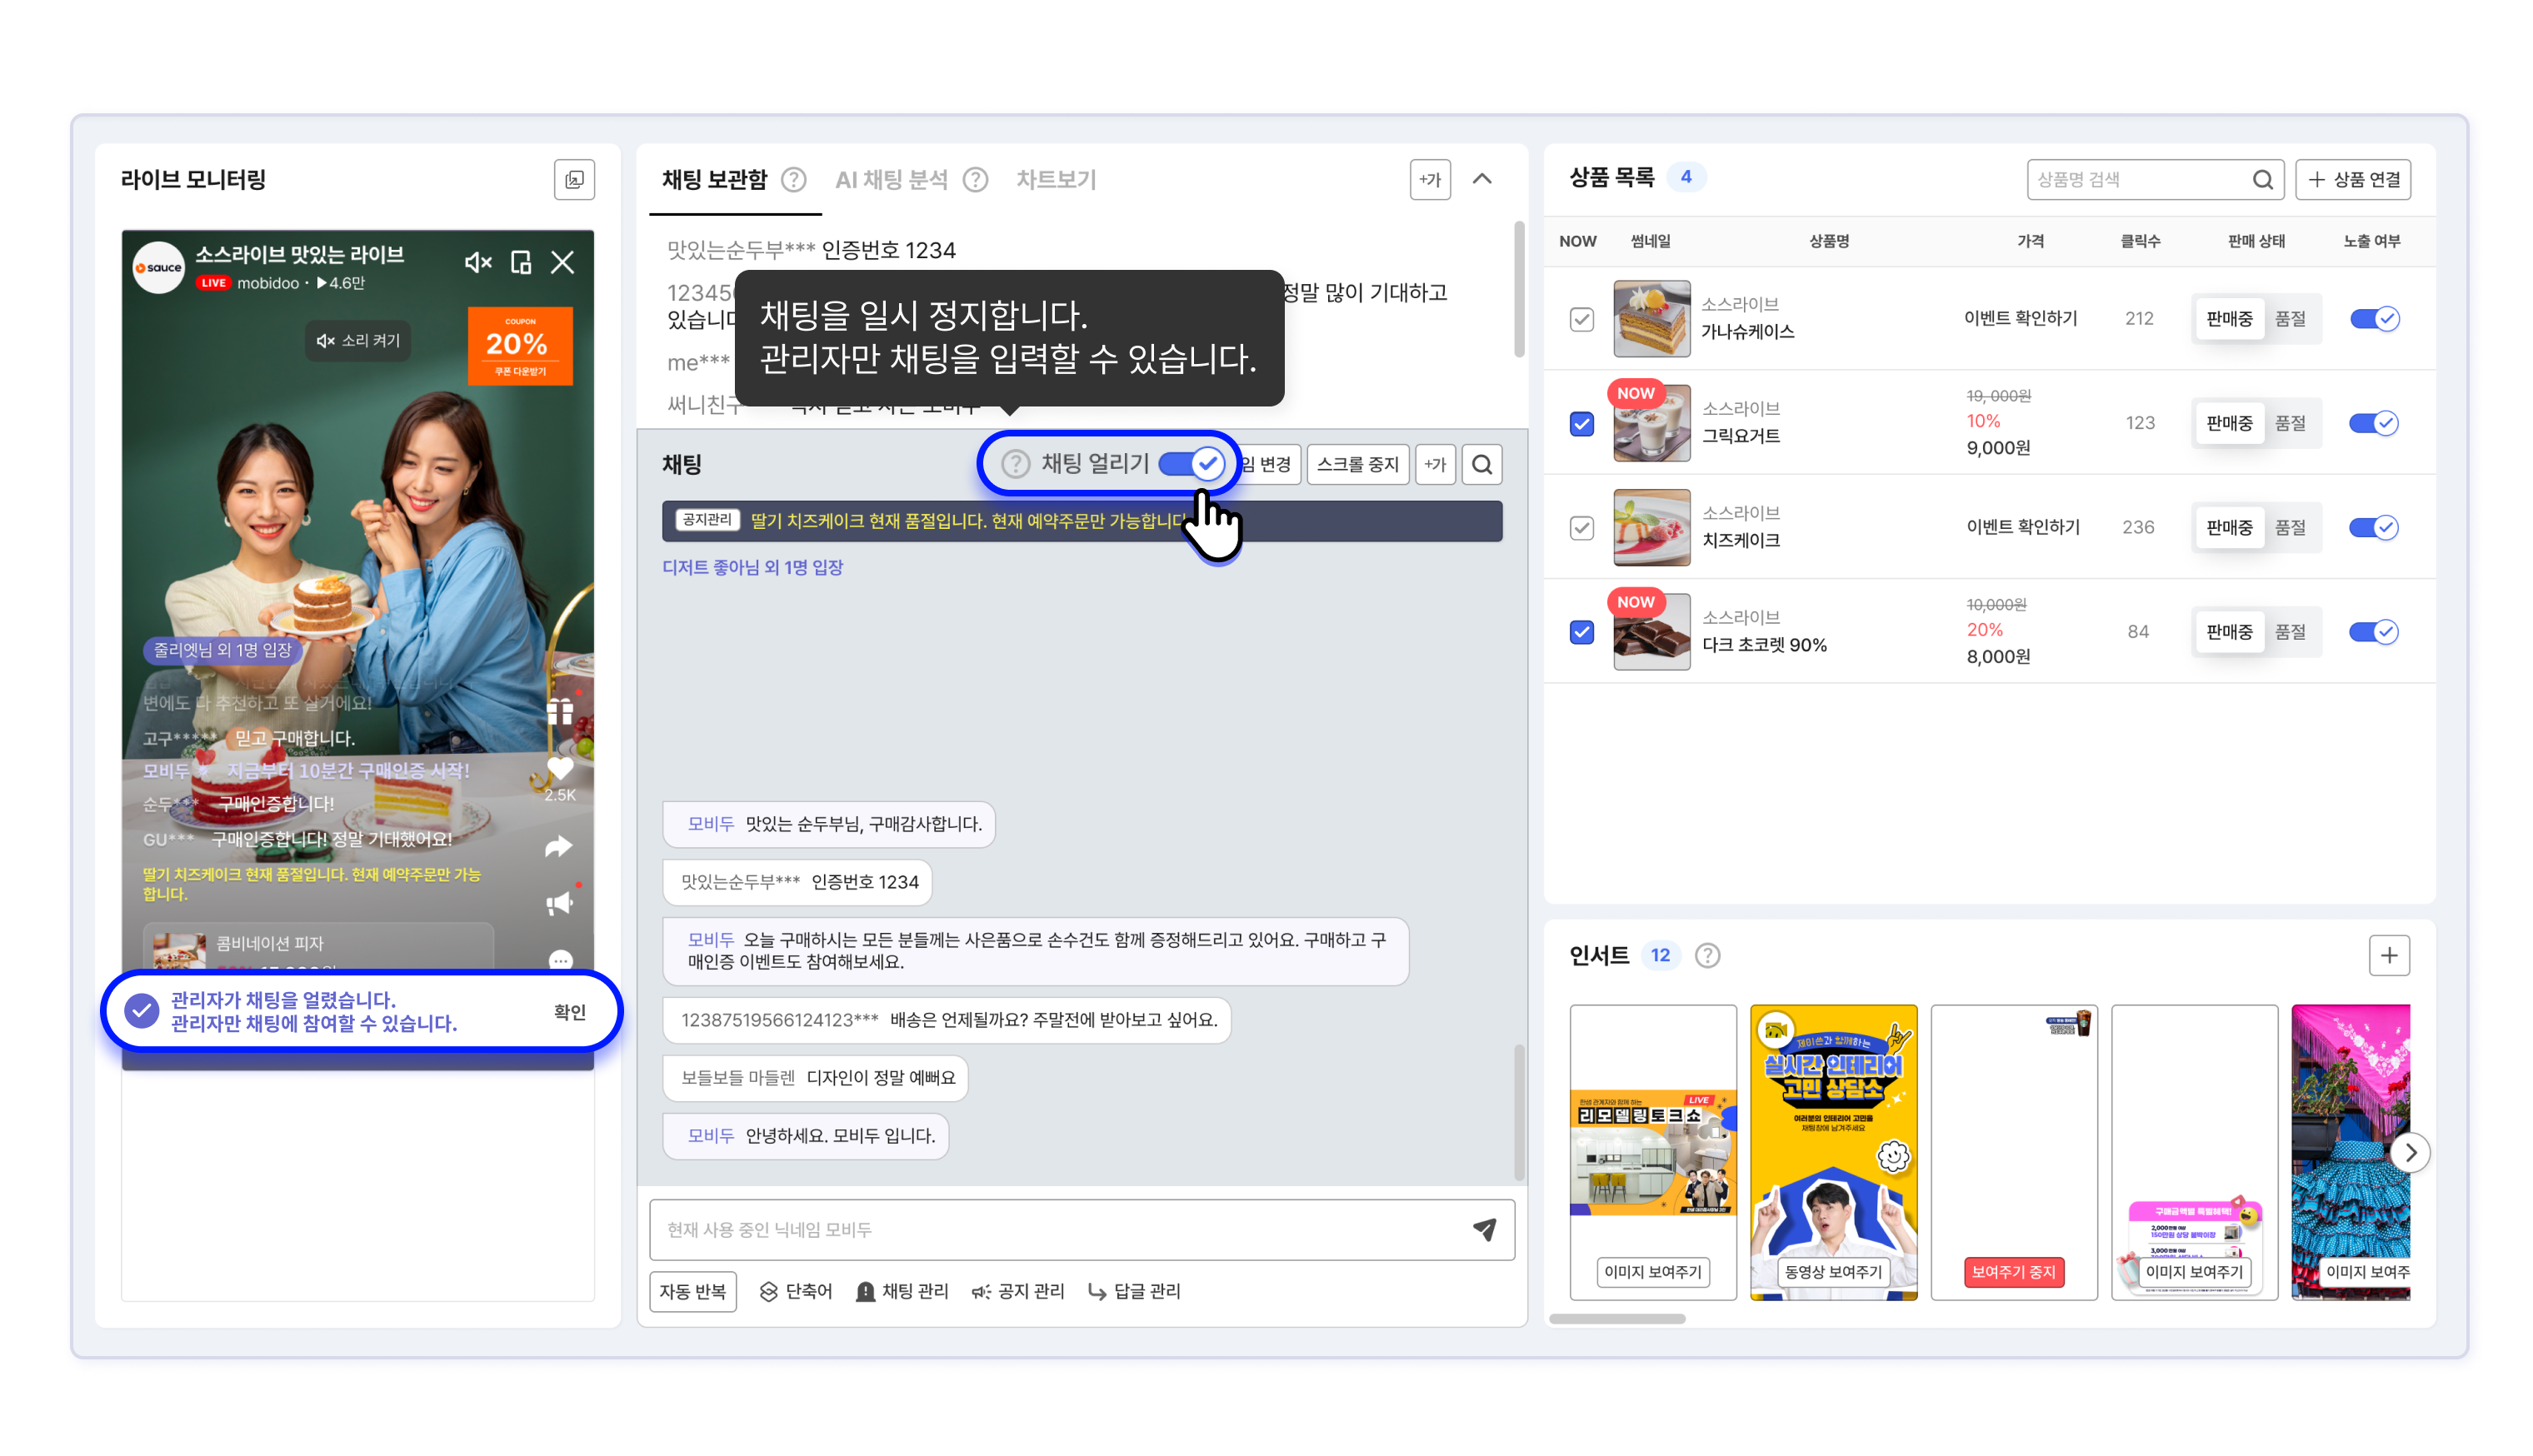Screen dimensions: 2533x1456
Task: Click the chat search magnifier icon
Action: 1482,464
